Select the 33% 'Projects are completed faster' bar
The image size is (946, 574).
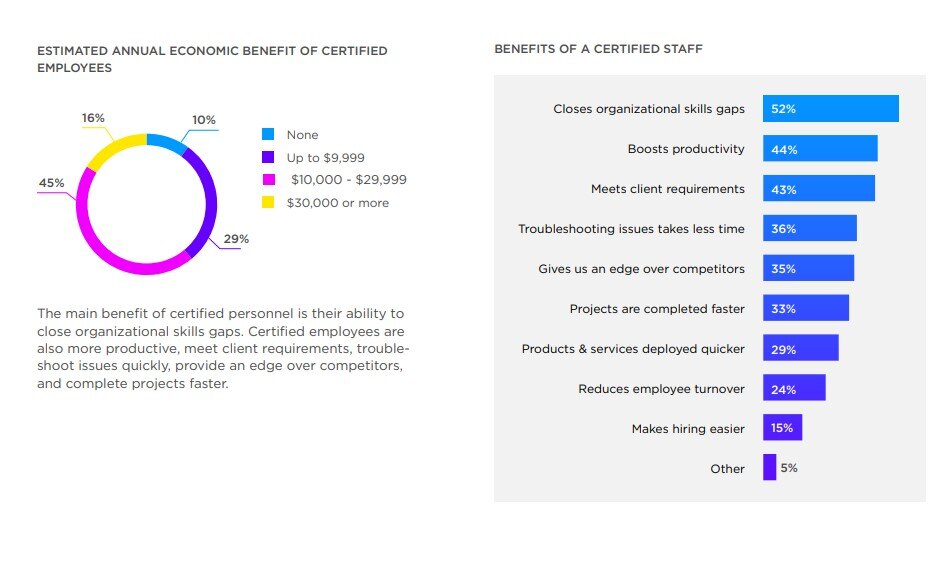805,309
